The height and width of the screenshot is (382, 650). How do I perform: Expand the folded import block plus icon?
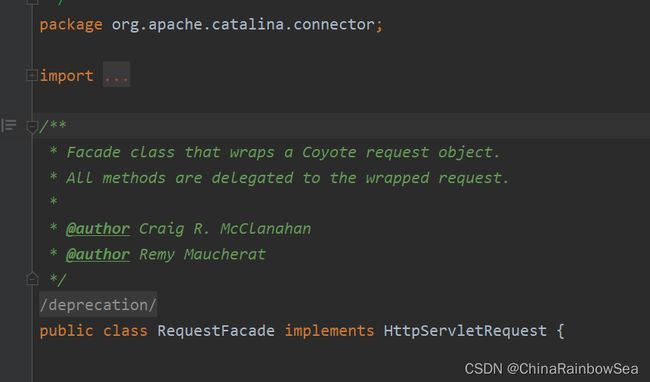[x=32, y=75]
